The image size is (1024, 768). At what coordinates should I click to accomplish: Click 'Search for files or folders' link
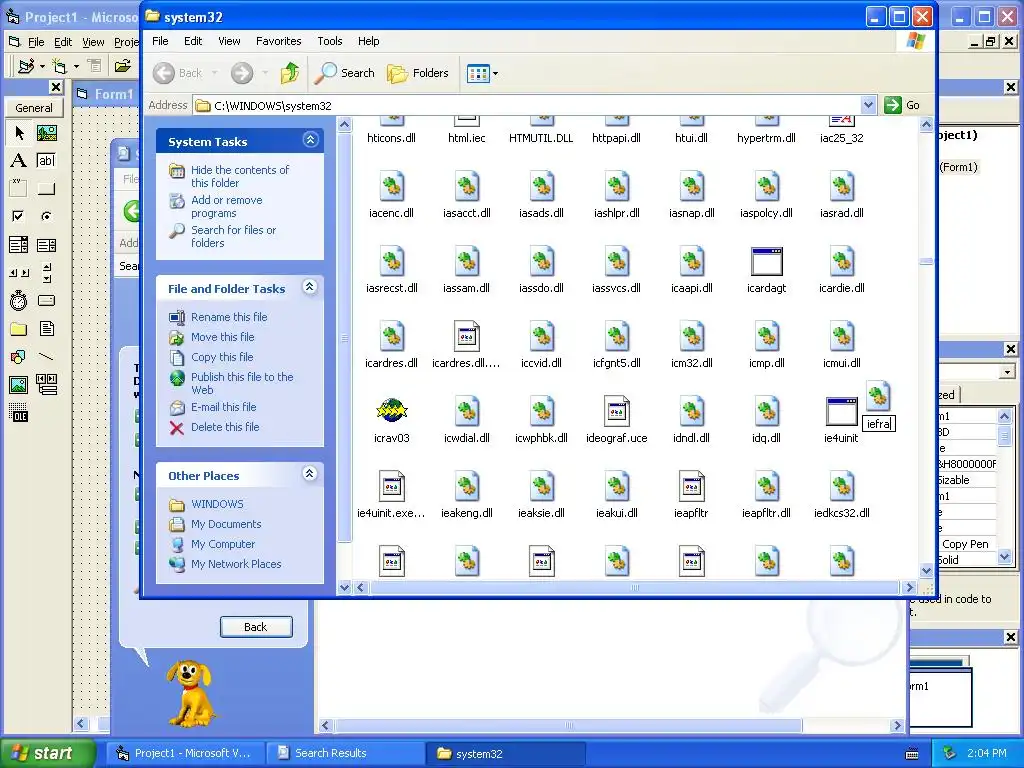233,236
